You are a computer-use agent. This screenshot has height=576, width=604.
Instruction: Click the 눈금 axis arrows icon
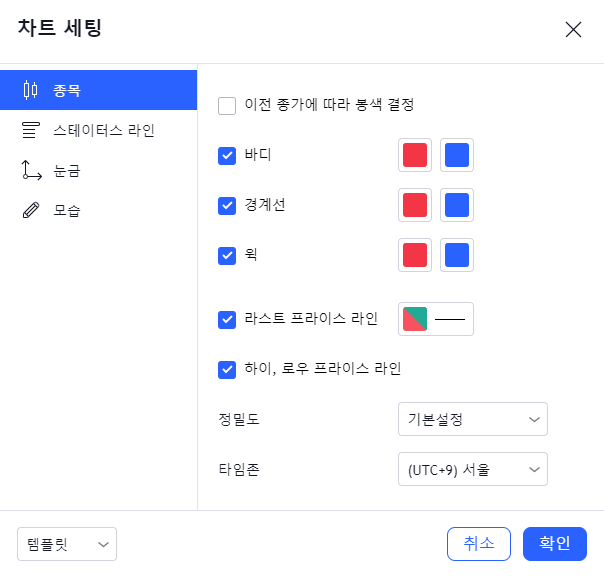pyautogui.click(x=30, y=171)
